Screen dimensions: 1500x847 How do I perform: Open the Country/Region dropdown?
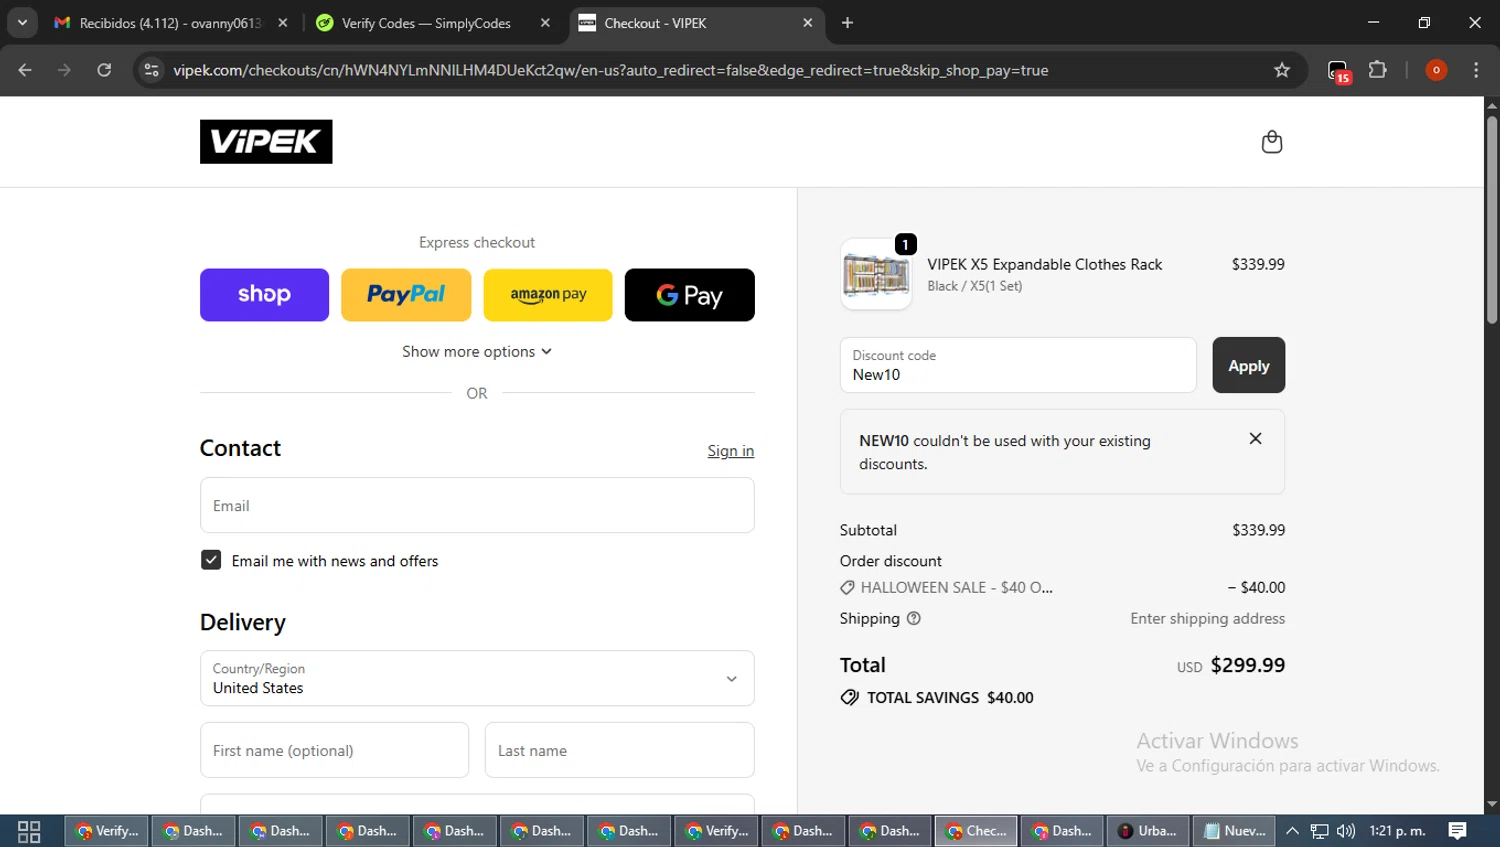point(477,678)
